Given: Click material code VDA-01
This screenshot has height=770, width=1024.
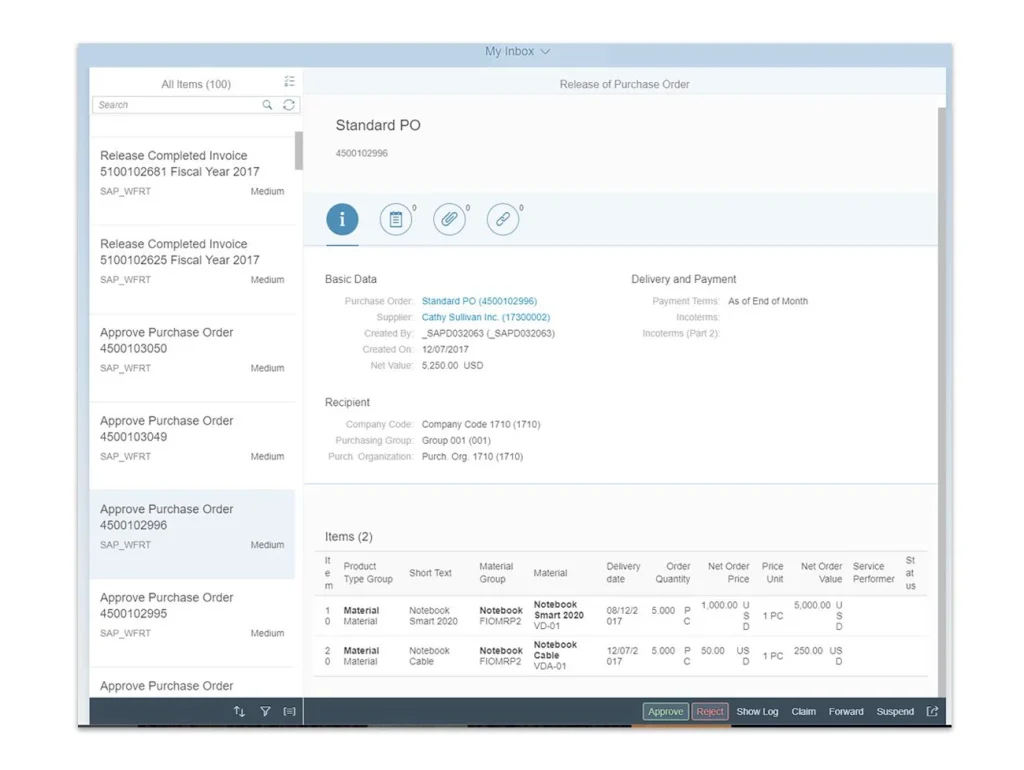Looking at the screenshot, I should [549, 666].
